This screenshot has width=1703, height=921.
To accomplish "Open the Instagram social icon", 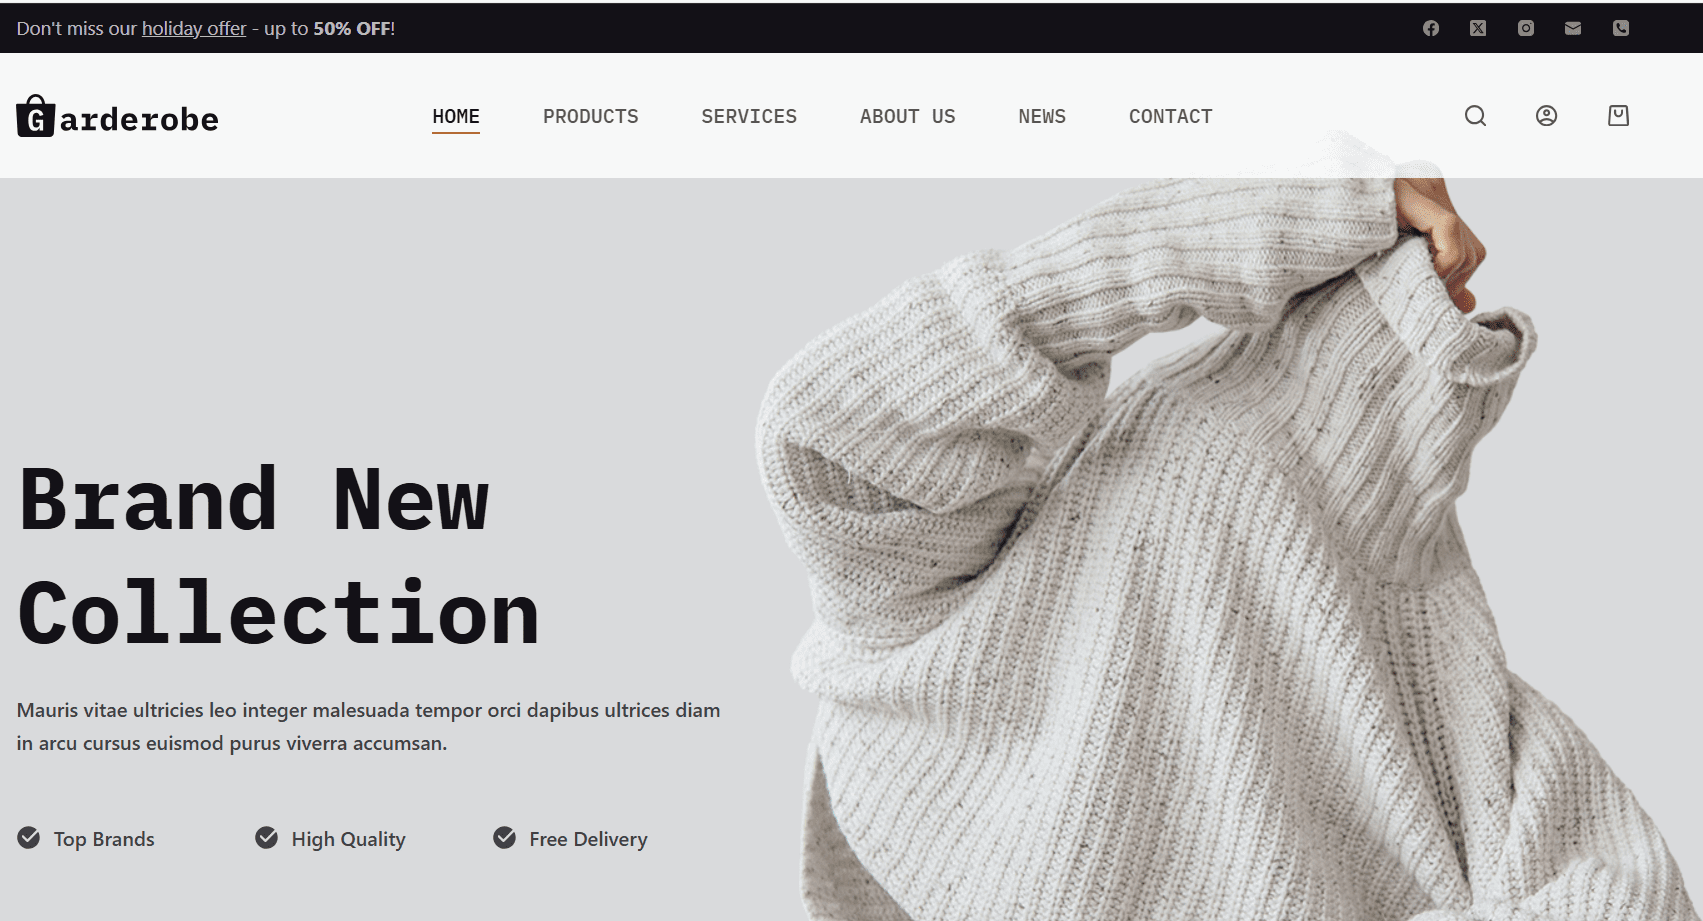I will click(1526, 28).
